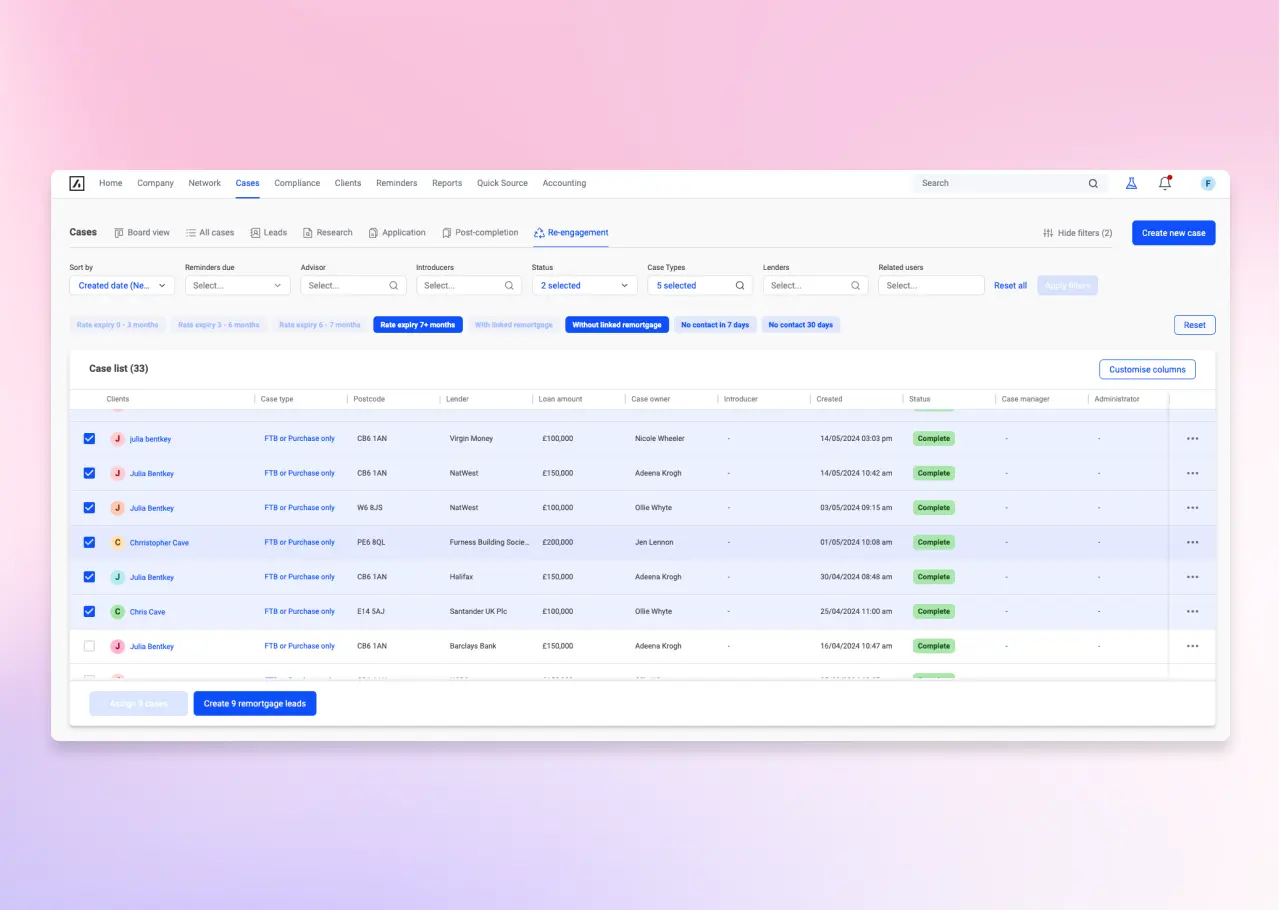Click Hide filters (2)
This screenshot has width=1280, height=910.
click(1077, 233)
